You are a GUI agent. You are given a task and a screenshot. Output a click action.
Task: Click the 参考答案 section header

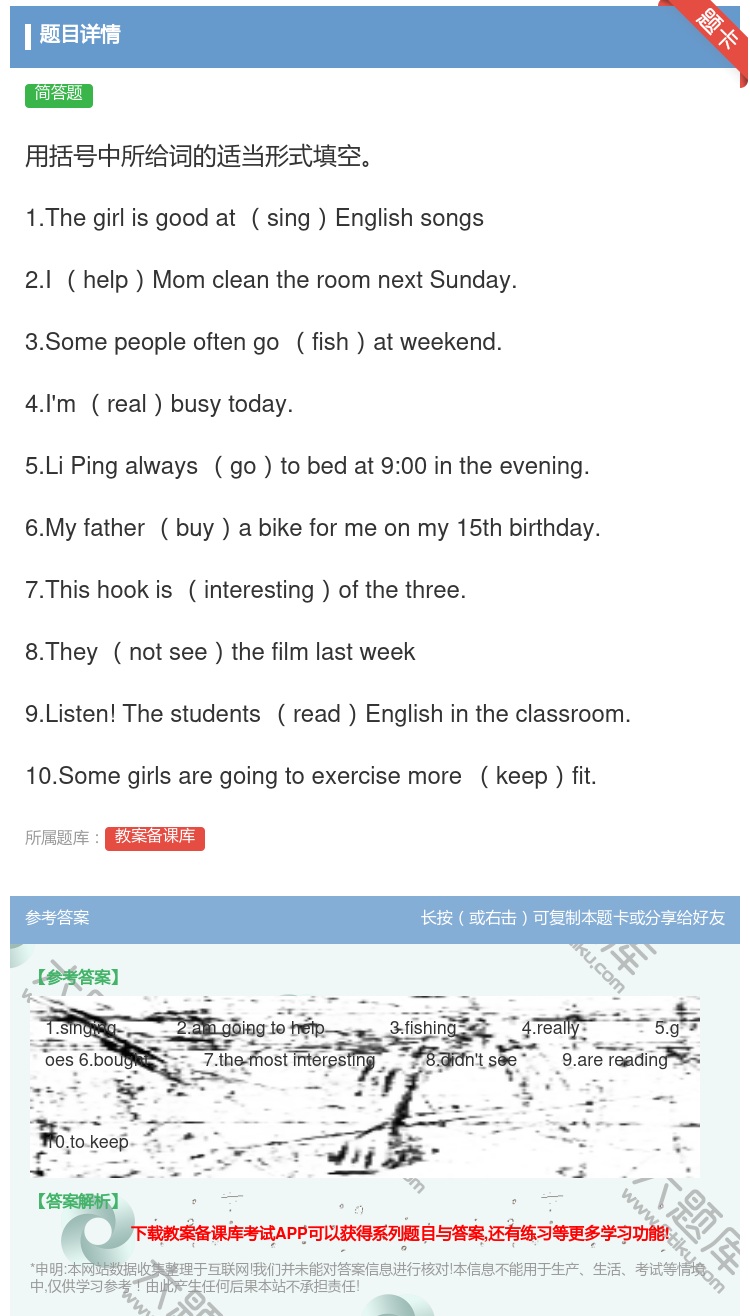(57, 918)
